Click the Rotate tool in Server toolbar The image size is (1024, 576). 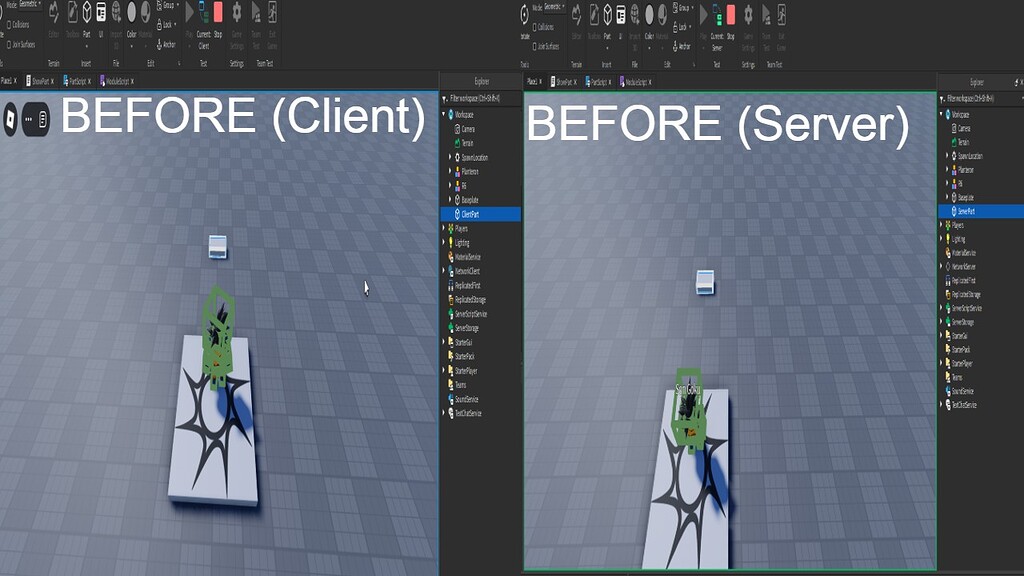click(x=525, y=16)
